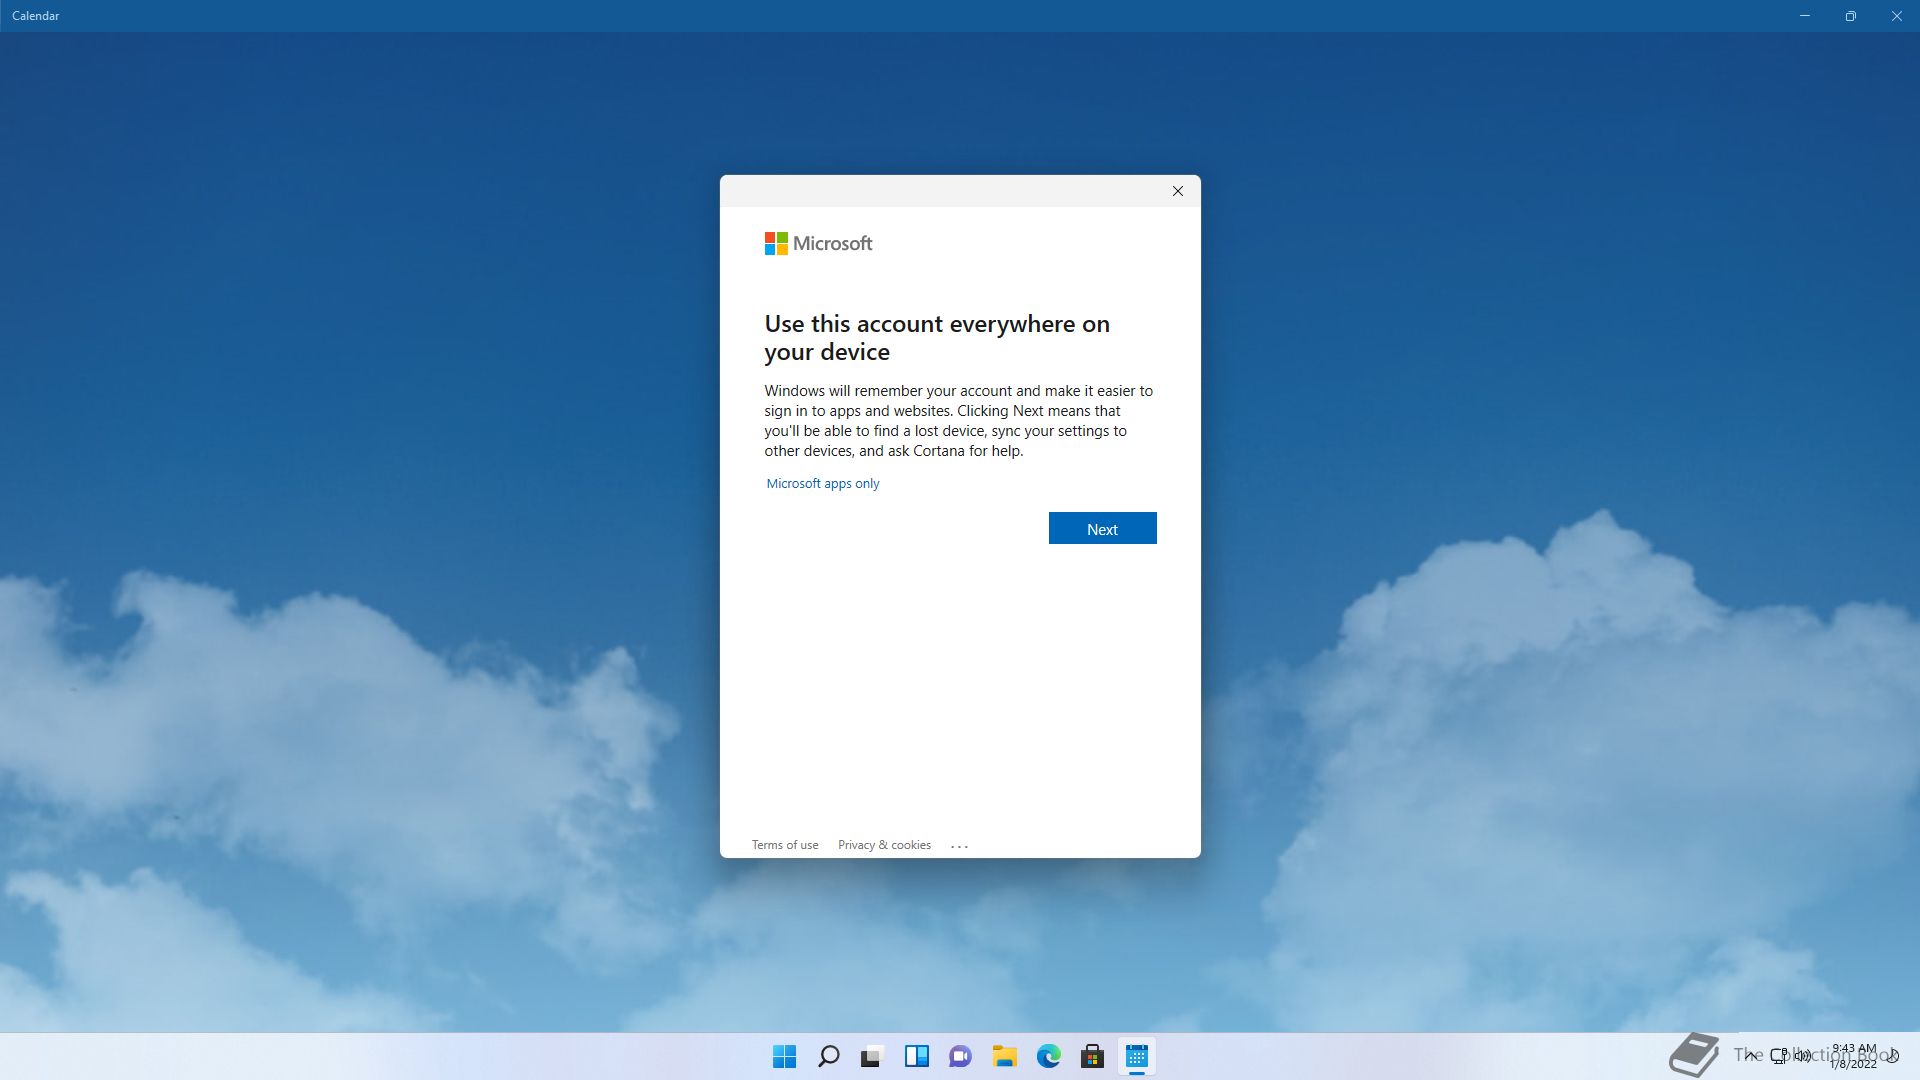Open Task View from taskbar
Image resolution: width=1920 pixels, height=1080 pixels.
[x=872, y=1057]
